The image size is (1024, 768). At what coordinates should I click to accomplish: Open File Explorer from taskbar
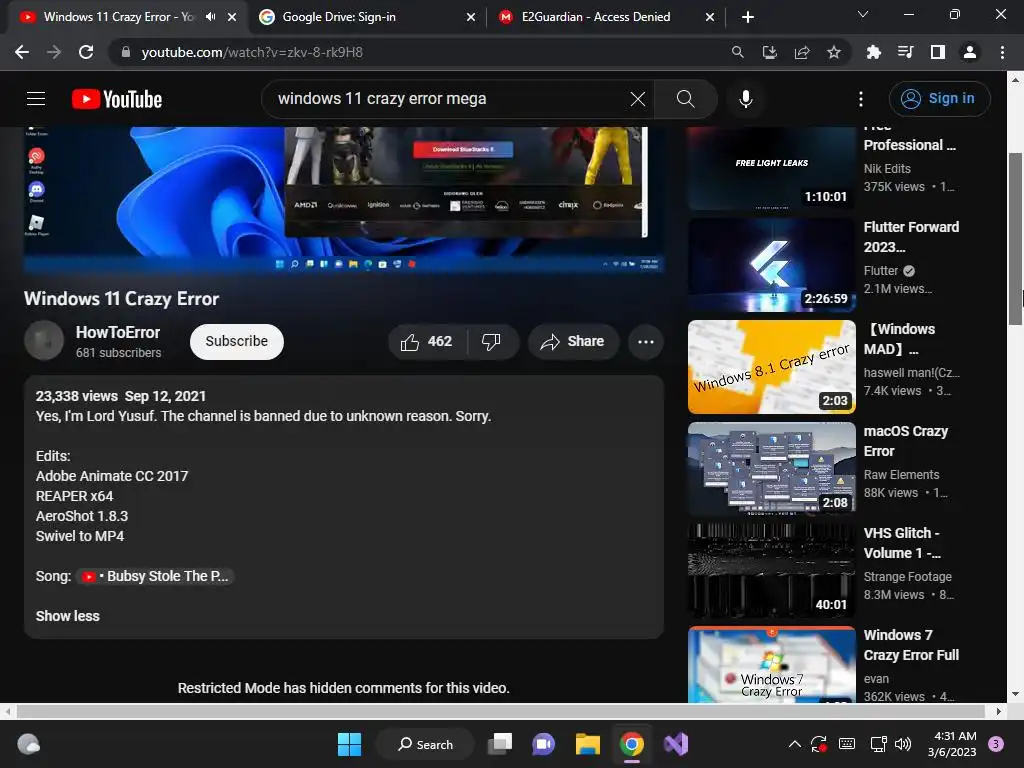[x=588, y=744]
